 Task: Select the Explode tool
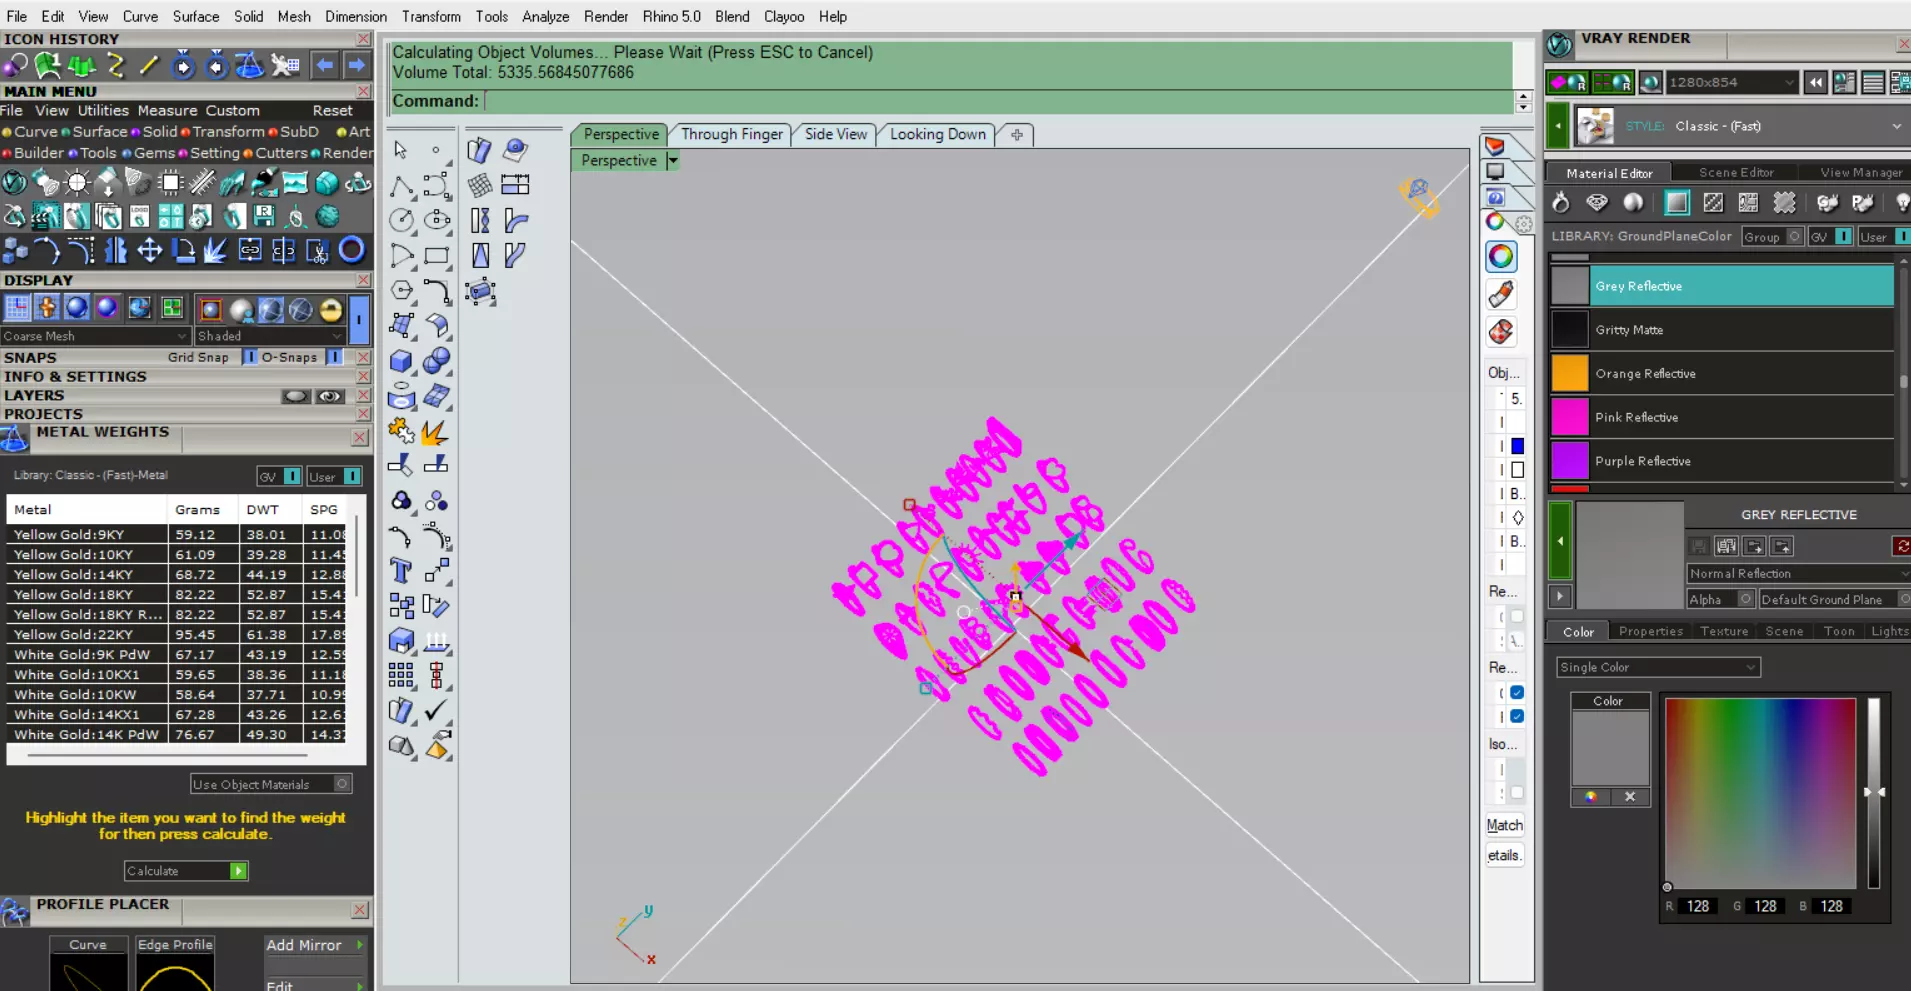coord(437,432)
